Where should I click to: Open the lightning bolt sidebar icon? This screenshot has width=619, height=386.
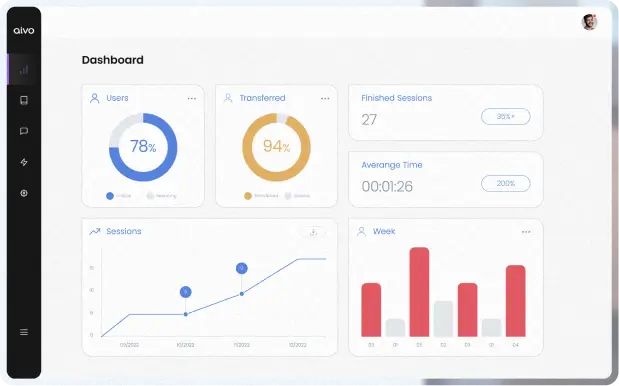24,162
